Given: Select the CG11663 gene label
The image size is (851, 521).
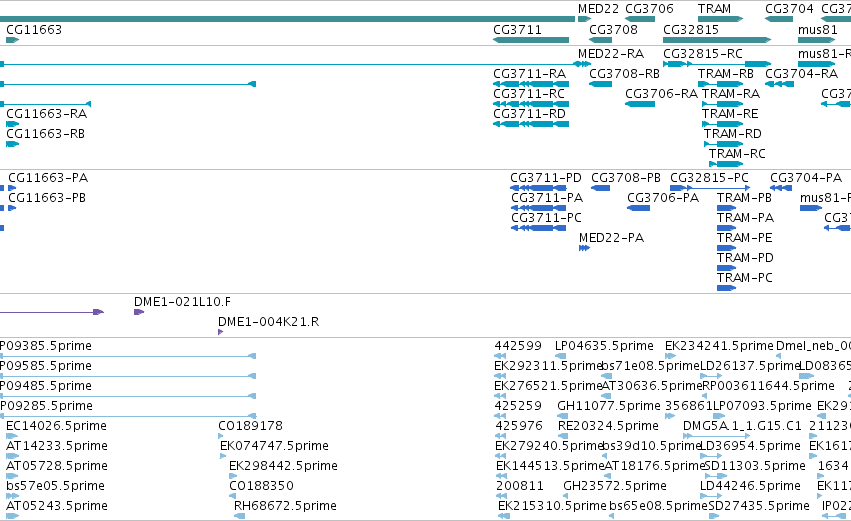Looking at the screenshot, I should coord(34,30).
